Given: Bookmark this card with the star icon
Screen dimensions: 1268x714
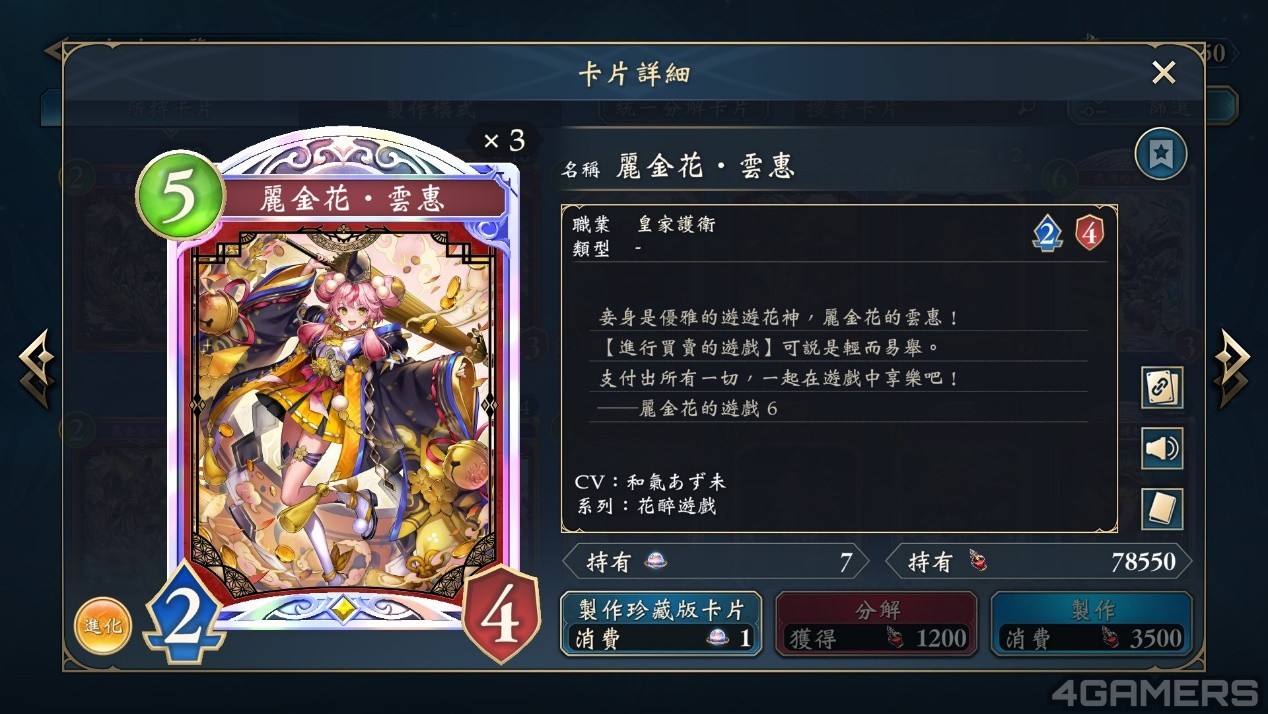Looking at the screenshot, I should tap(1161, 154).
